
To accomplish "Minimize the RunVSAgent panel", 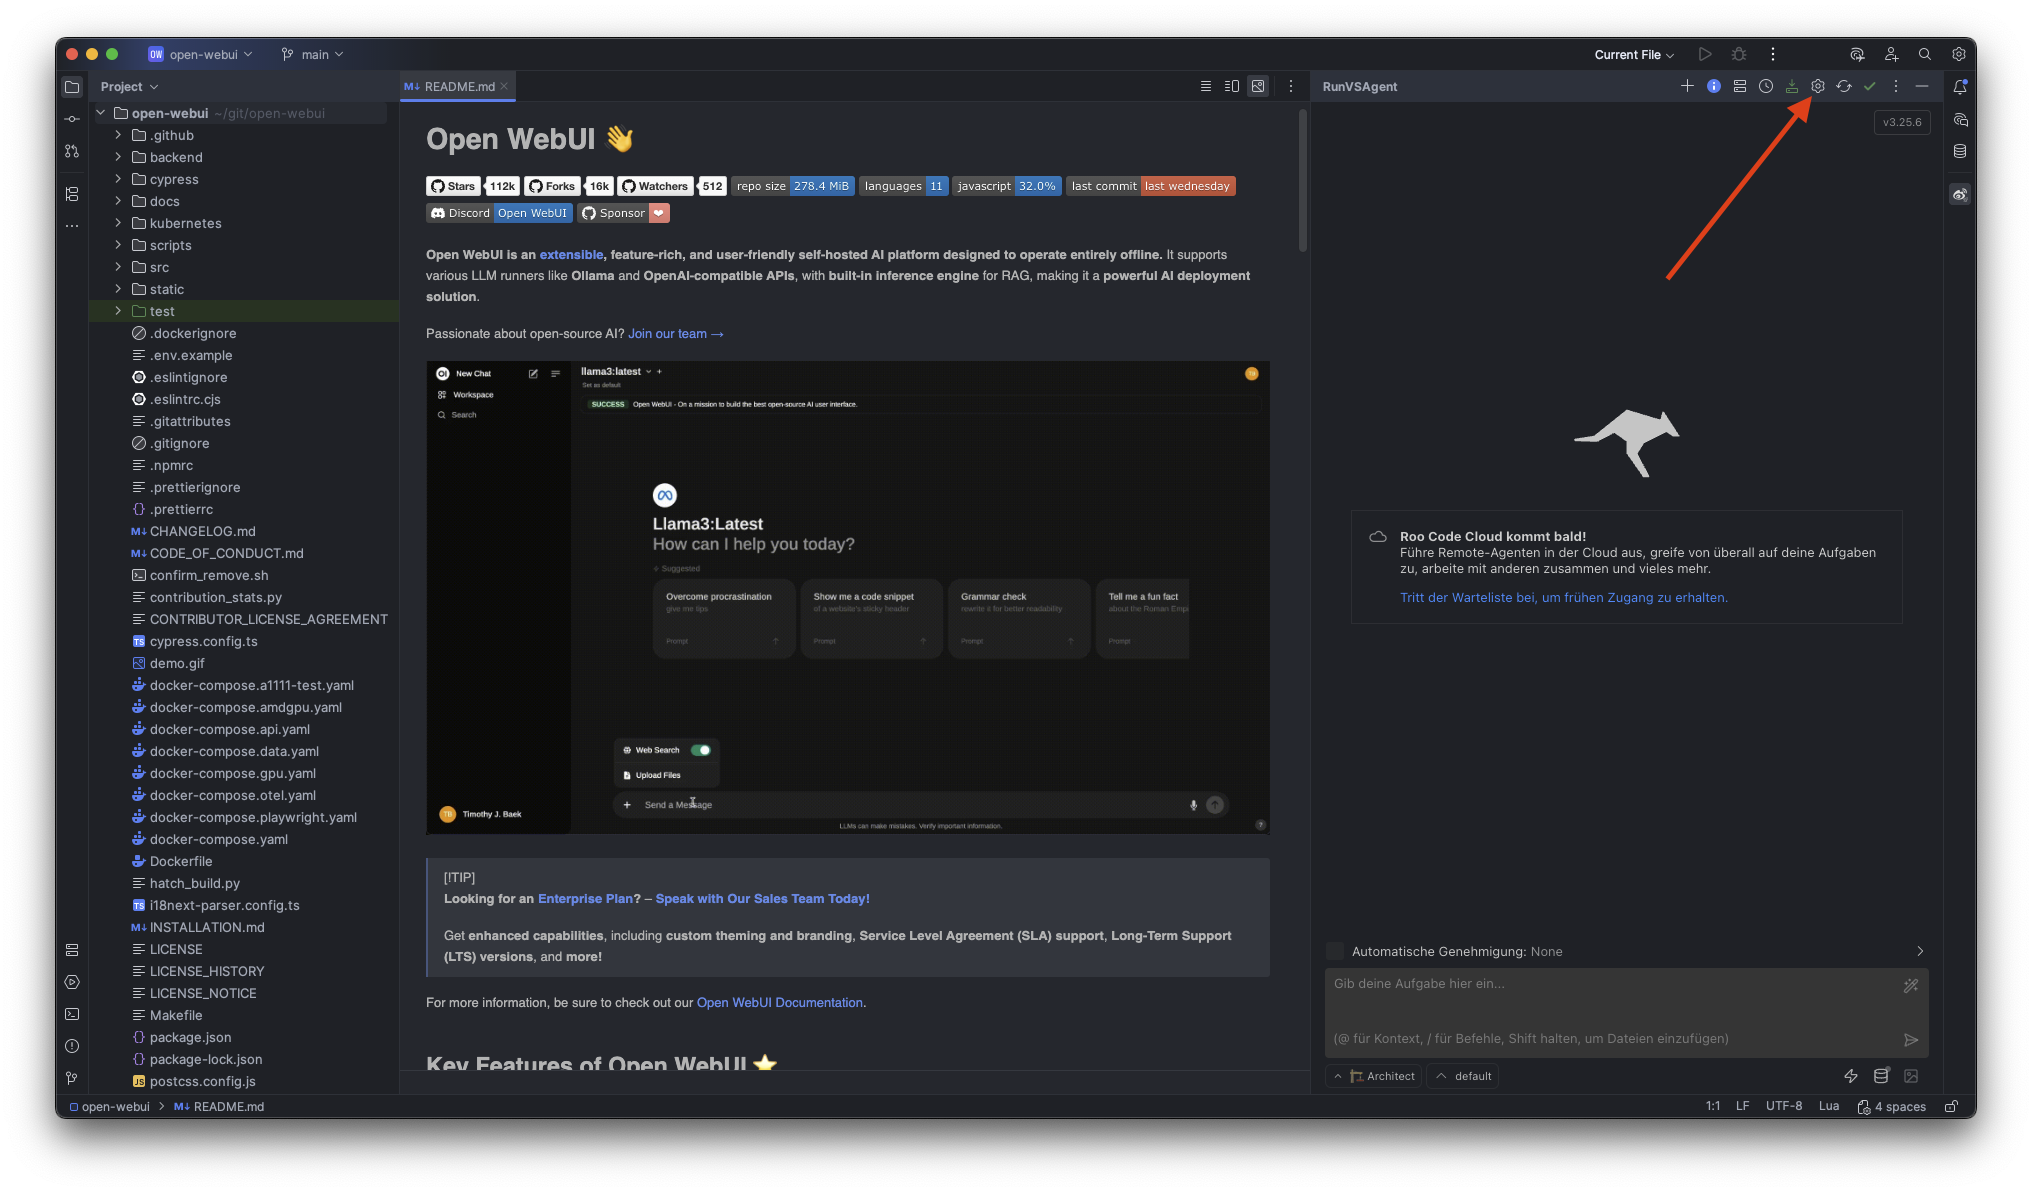I will click(1922, 86).
